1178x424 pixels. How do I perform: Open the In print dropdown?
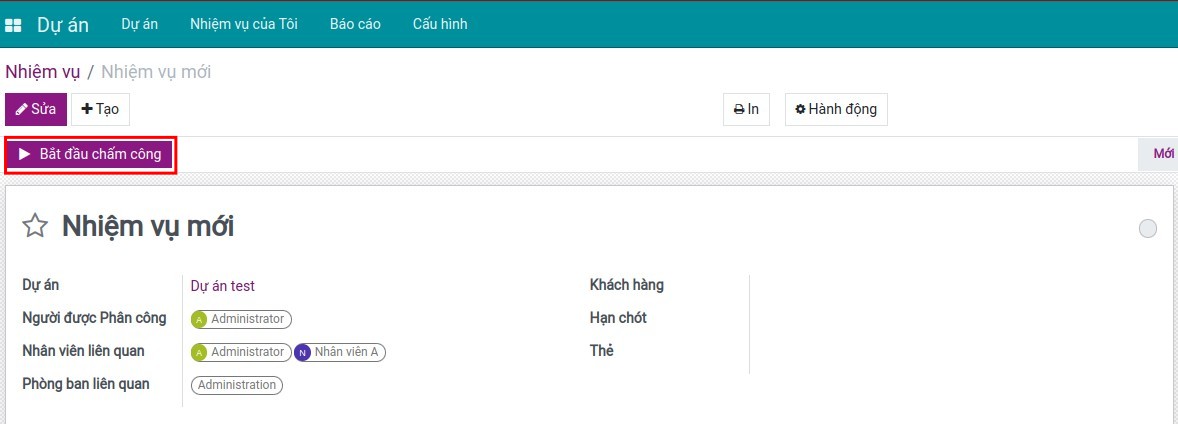point(746,110)
